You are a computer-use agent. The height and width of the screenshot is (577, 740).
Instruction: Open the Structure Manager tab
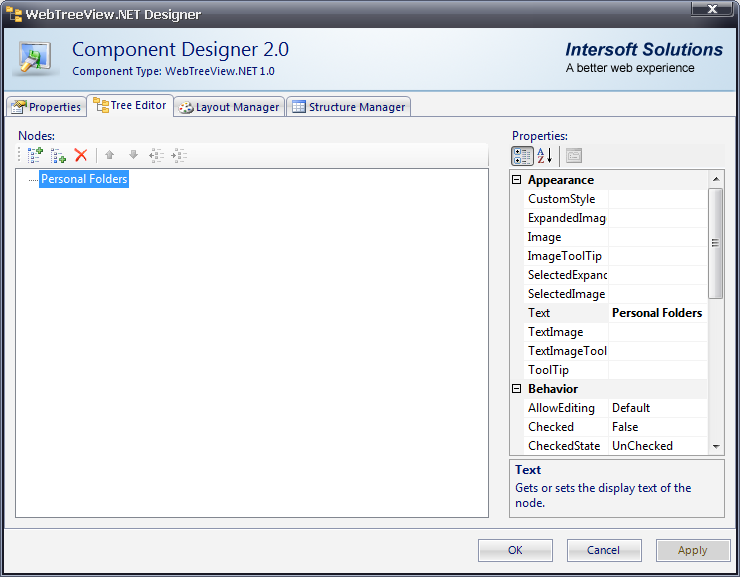click(x=348, y=107)
